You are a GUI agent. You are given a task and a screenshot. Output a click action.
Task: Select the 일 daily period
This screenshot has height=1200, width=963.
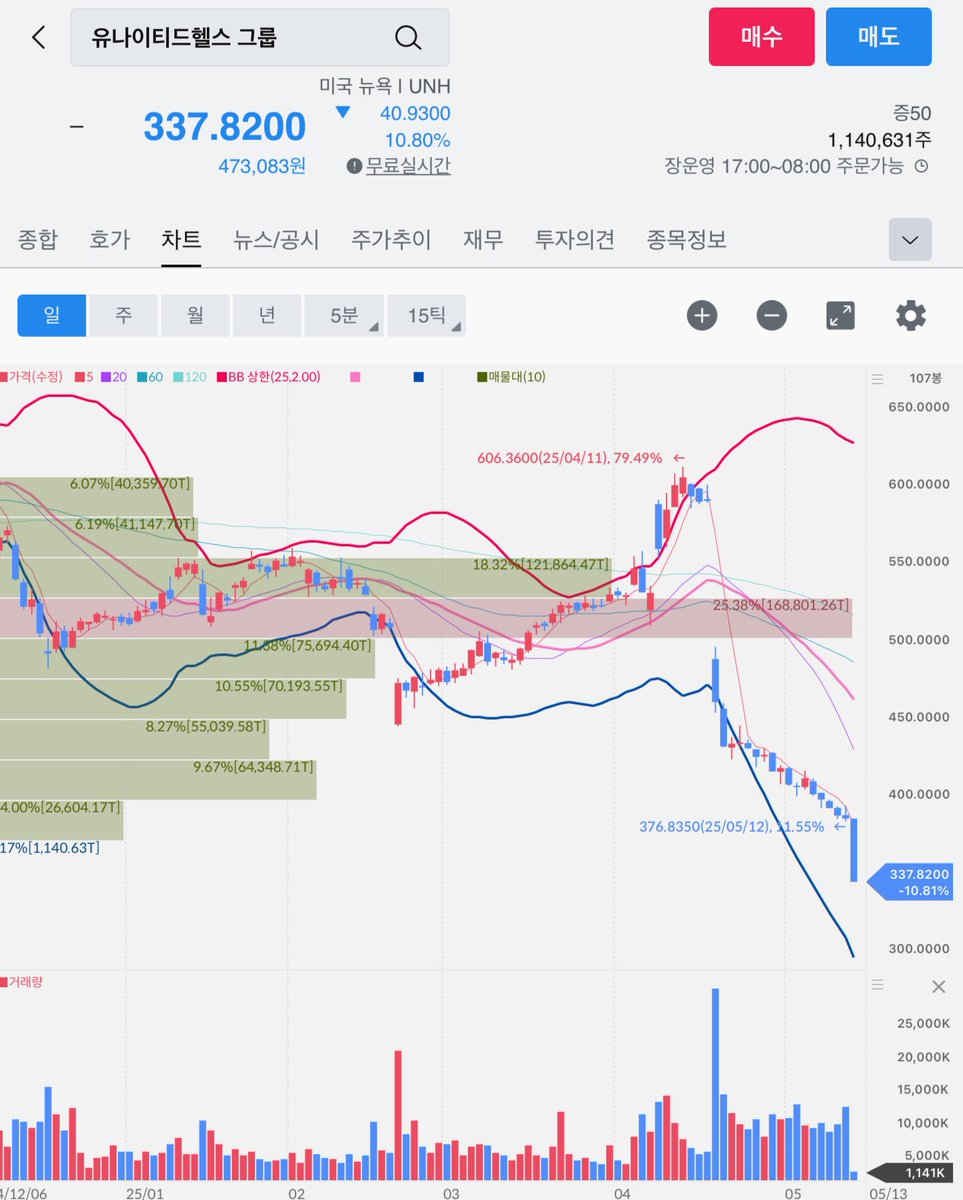pos(52,316)
